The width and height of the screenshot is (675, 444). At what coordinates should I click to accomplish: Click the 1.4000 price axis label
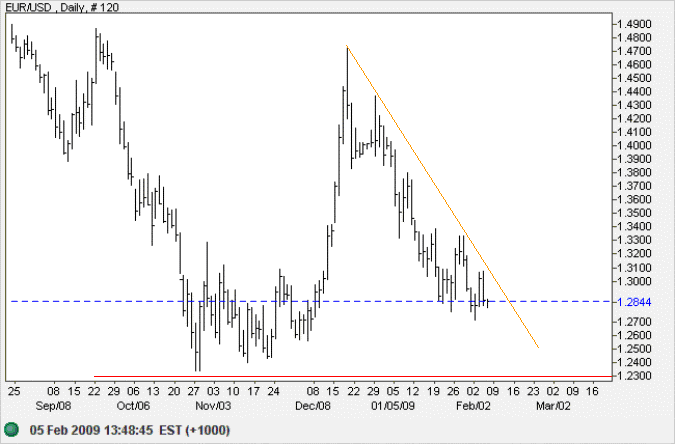634,146
